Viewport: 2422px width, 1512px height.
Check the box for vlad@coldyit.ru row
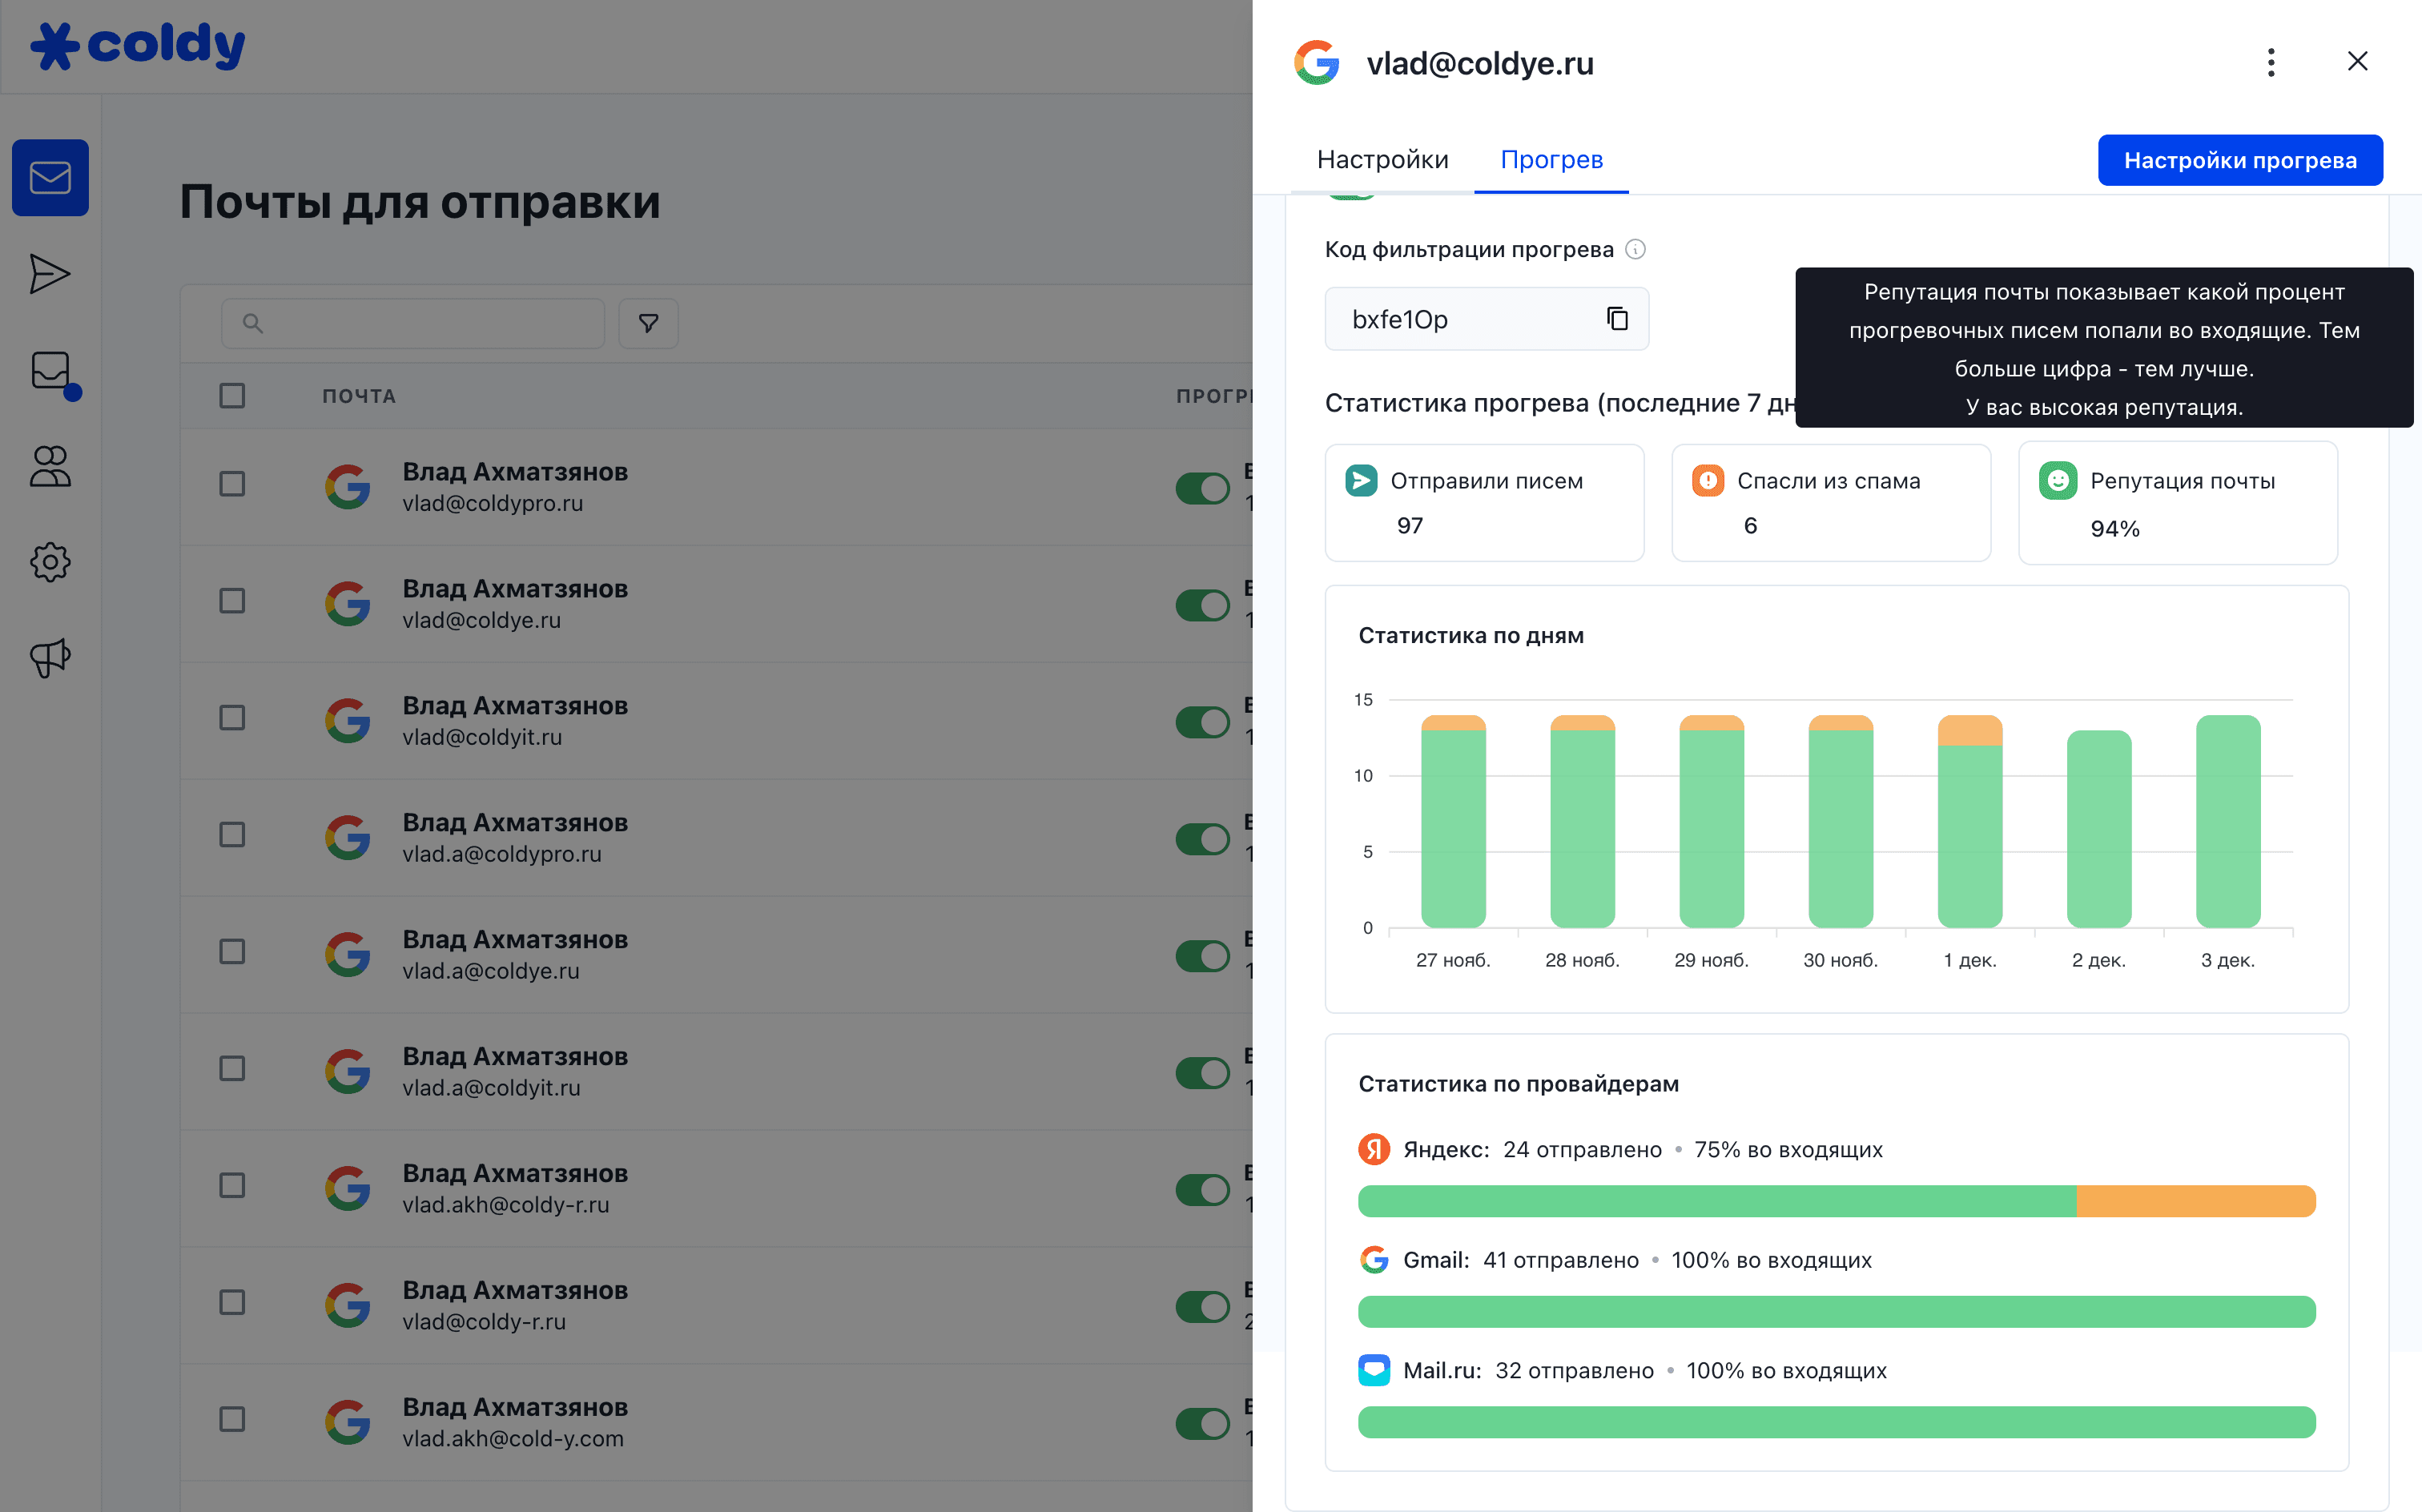coord(232,718)
